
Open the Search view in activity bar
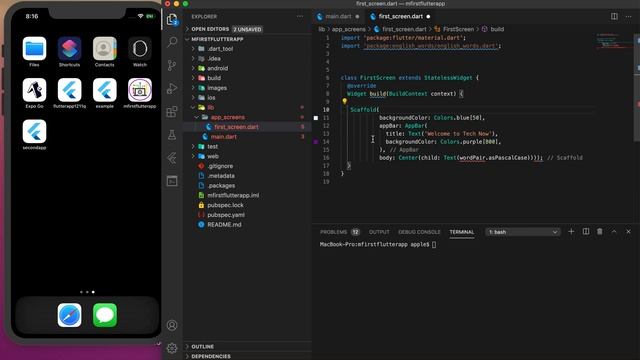pos(172,42)
